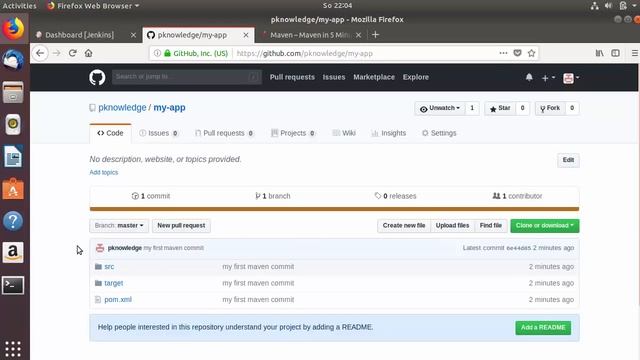Open the target folder

tap(113, 283)
